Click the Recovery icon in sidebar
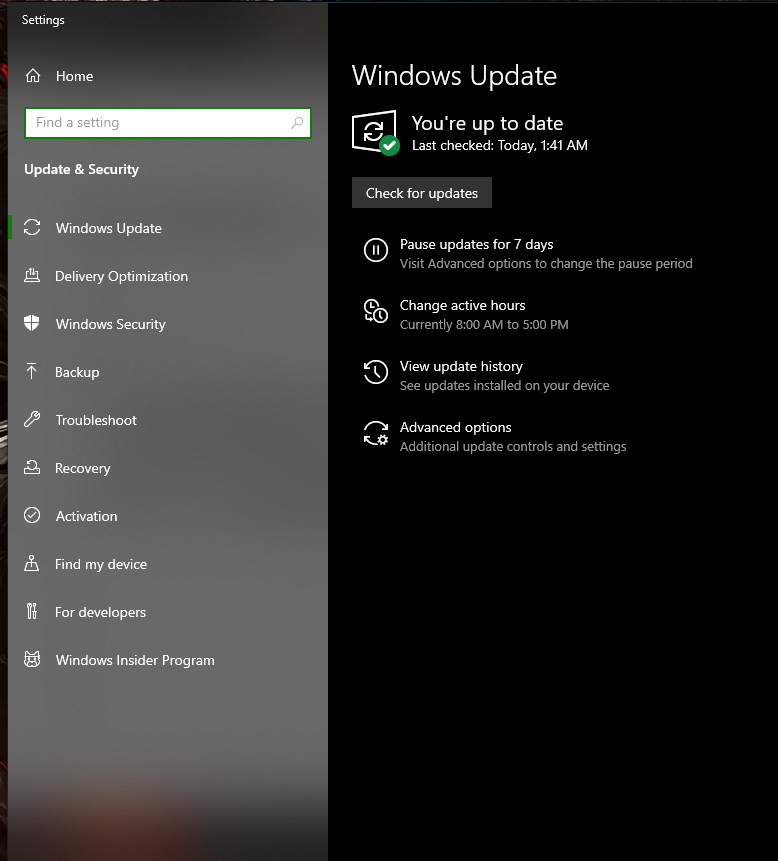This screenshot has width=778, height=861. tap(32, 467)
